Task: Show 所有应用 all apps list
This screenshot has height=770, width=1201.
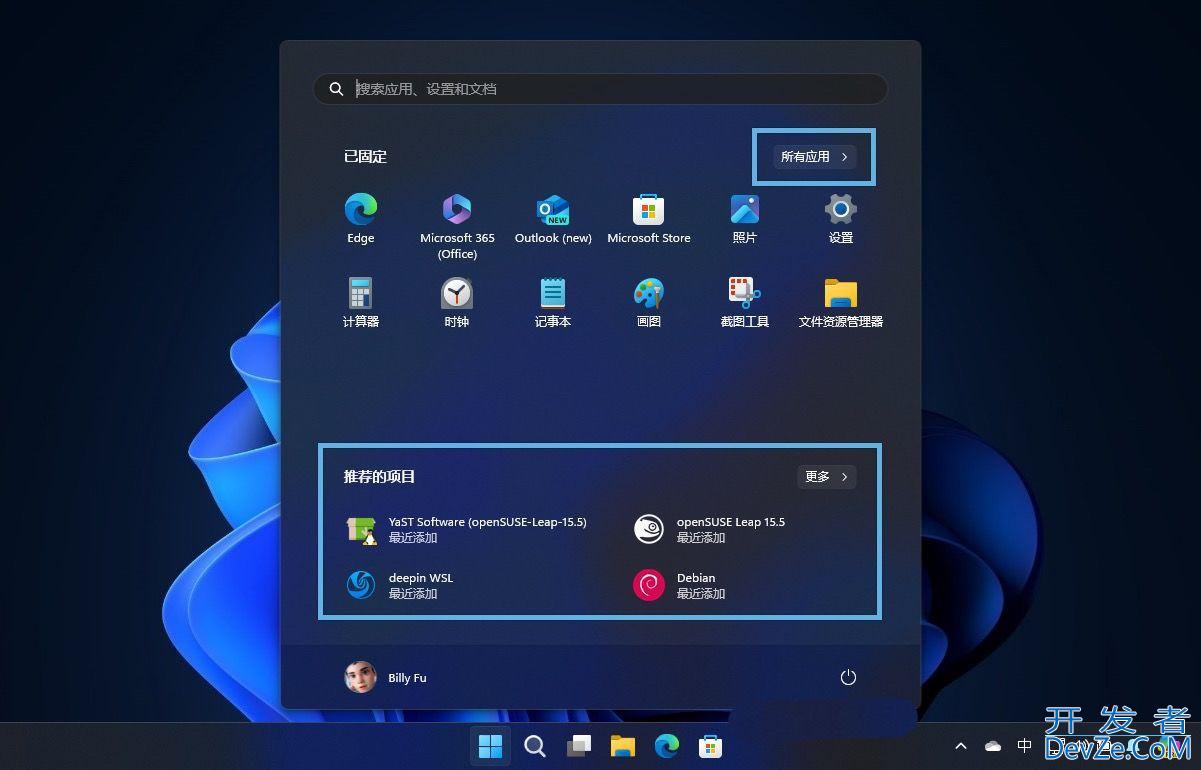Action: tap(815, 156)
